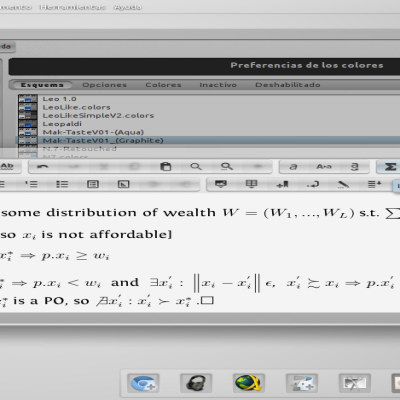Screen dimensions: 400x400
Task: Insert cross-reference with curved arrow icon
Action: pyautogui.click(x=313, y=184)
